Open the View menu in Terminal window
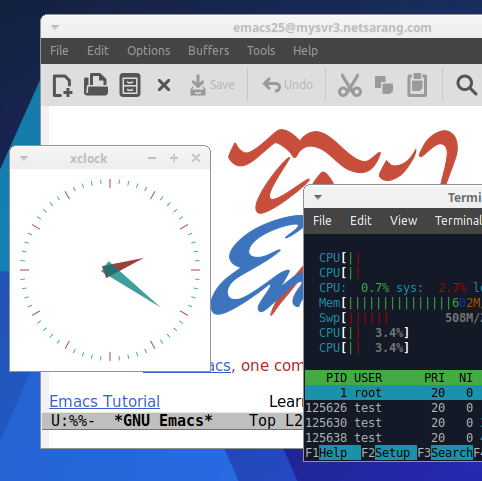Image resolution: width=482 pixels, height=481 pixels. 403,221
